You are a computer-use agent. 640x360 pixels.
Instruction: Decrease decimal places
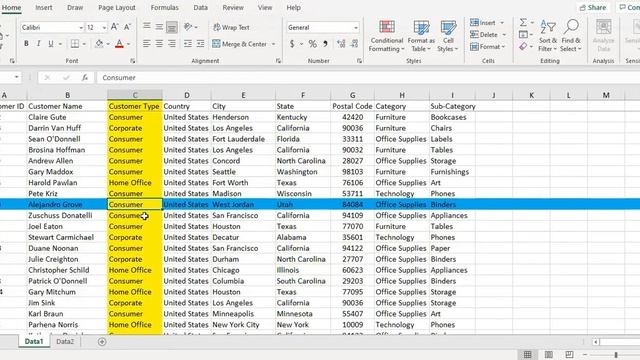tap(354, 44)
